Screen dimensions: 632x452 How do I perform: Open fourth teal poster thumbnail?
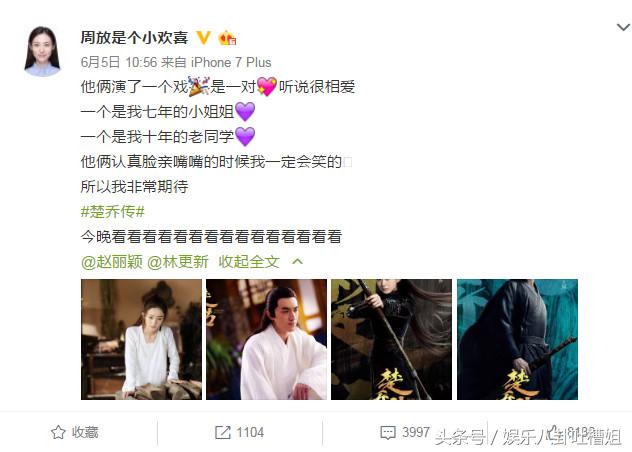click(x=517, y=340)
